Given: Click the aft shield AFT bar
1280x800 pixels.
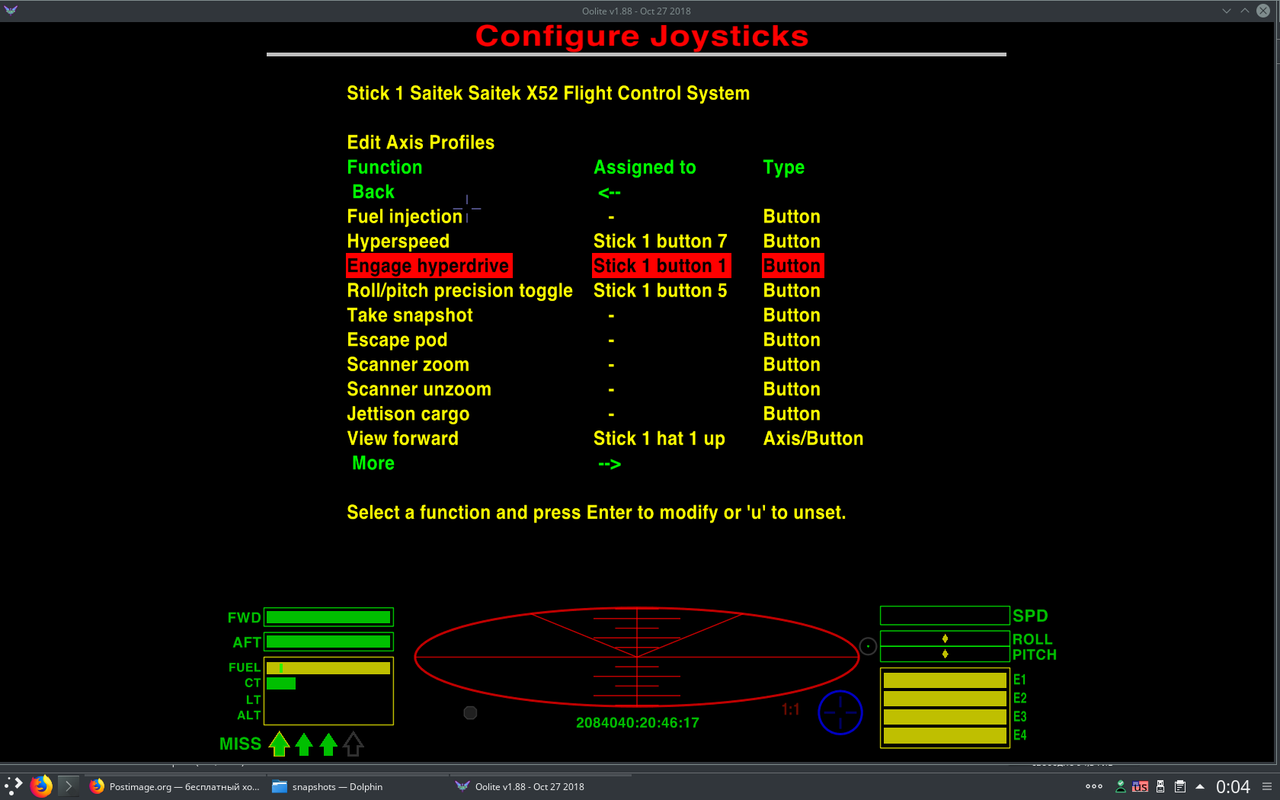Looking at the screenshot, I should pyautogui.click(x=328, y=642).
